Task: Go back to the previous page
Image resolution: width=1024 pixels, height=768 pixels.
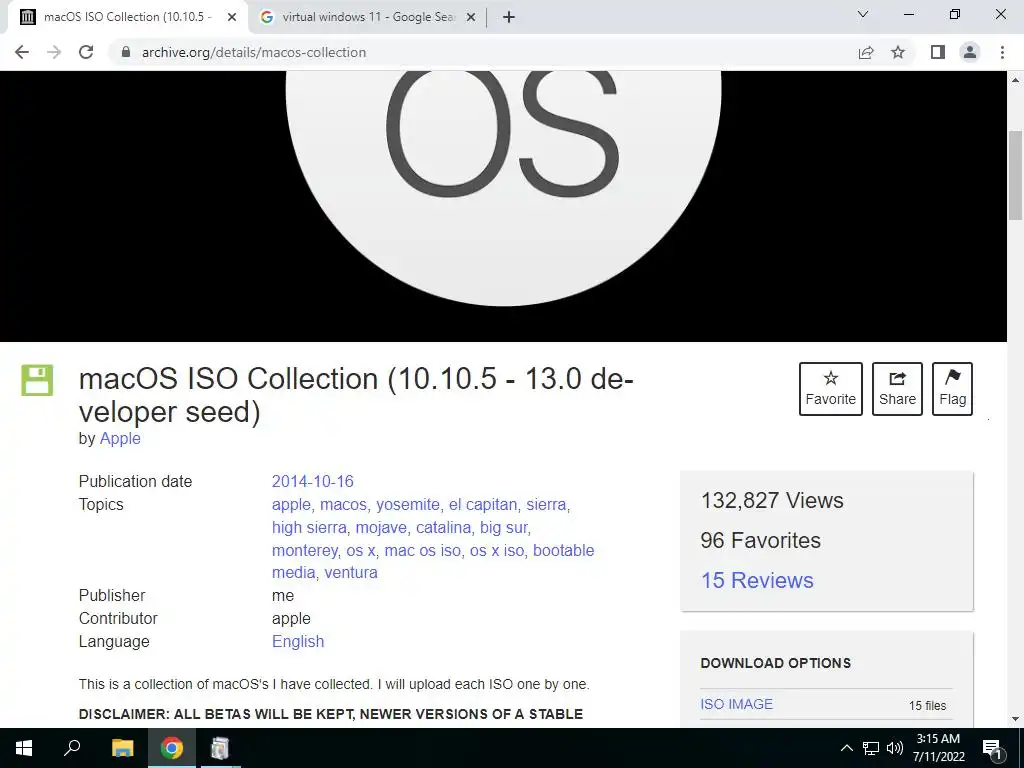Action: [x=22, y=52]
